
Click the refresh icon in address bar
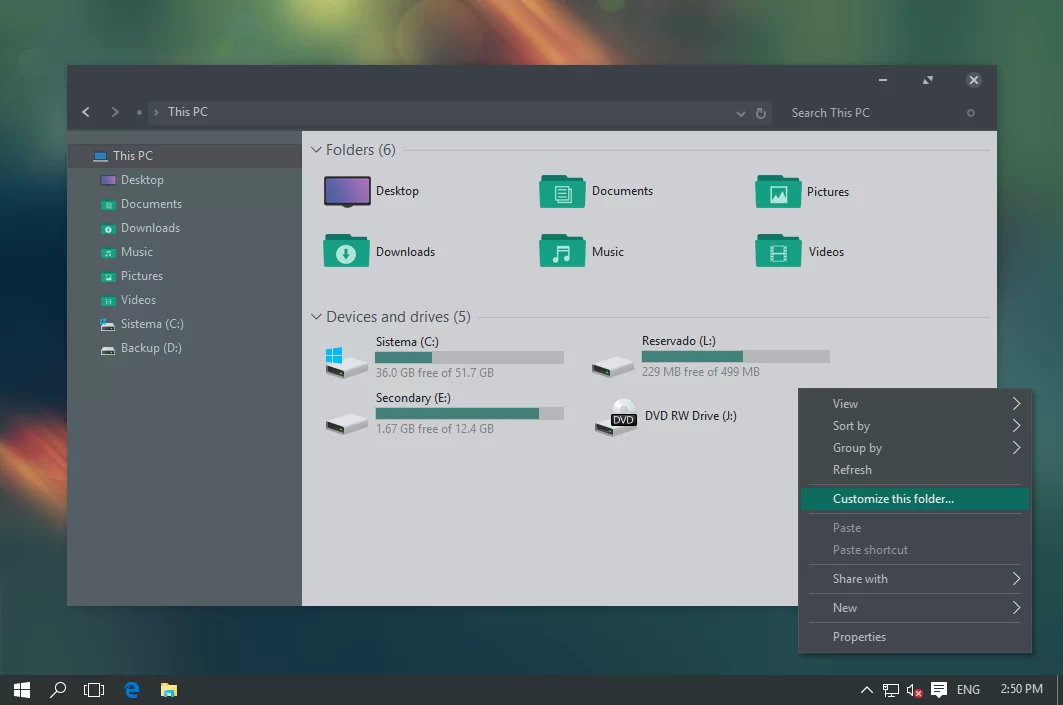(x=760, y=112)
